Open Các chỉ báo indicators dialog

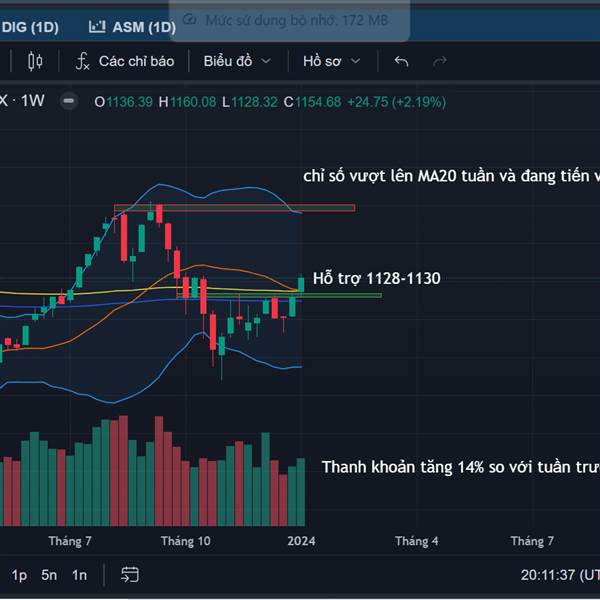pyautogui.click(x=125, y=61)
